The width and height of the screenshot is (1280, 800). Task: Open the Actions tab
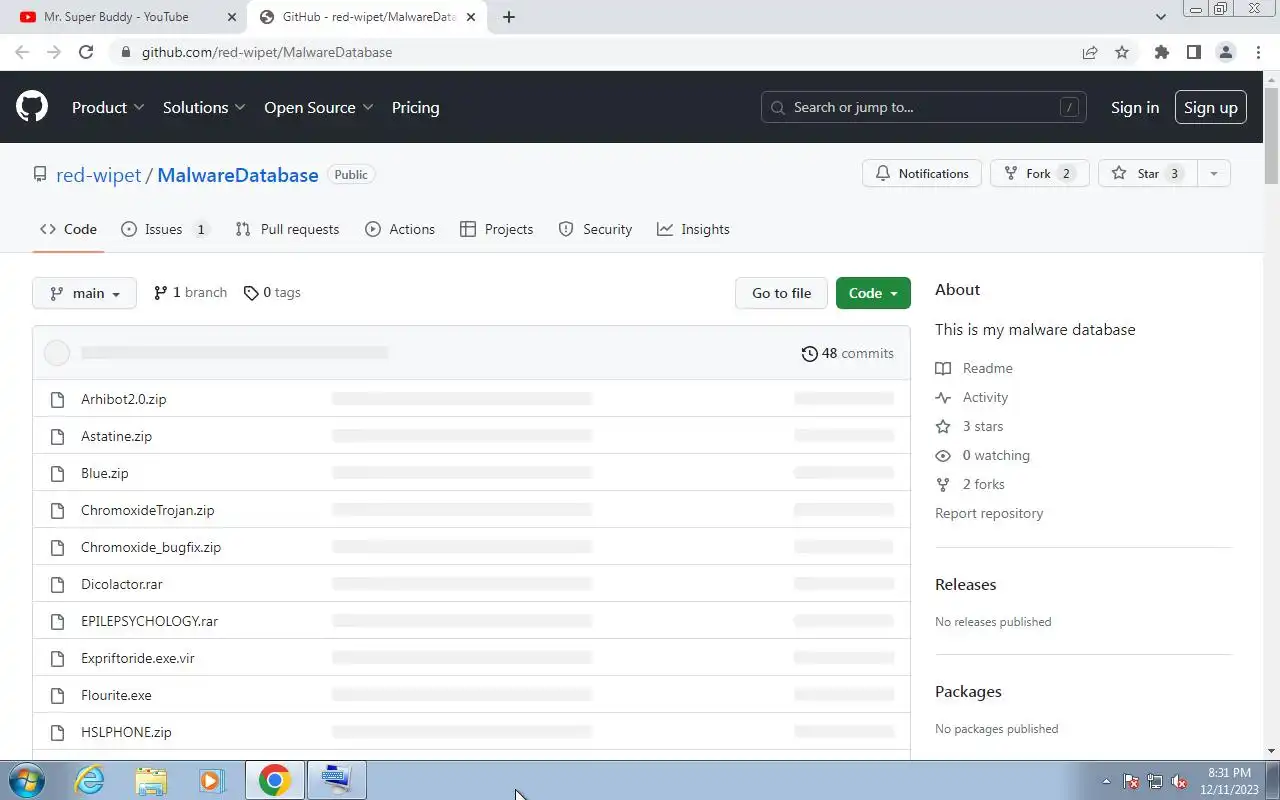(x=400, y=229)
